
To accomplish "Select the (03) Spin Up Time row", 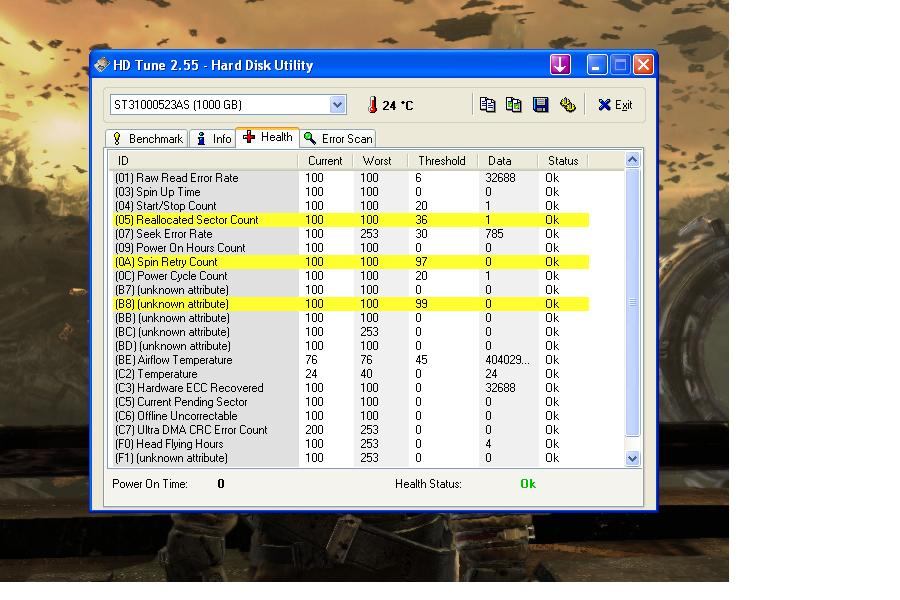I will [350, 192].
